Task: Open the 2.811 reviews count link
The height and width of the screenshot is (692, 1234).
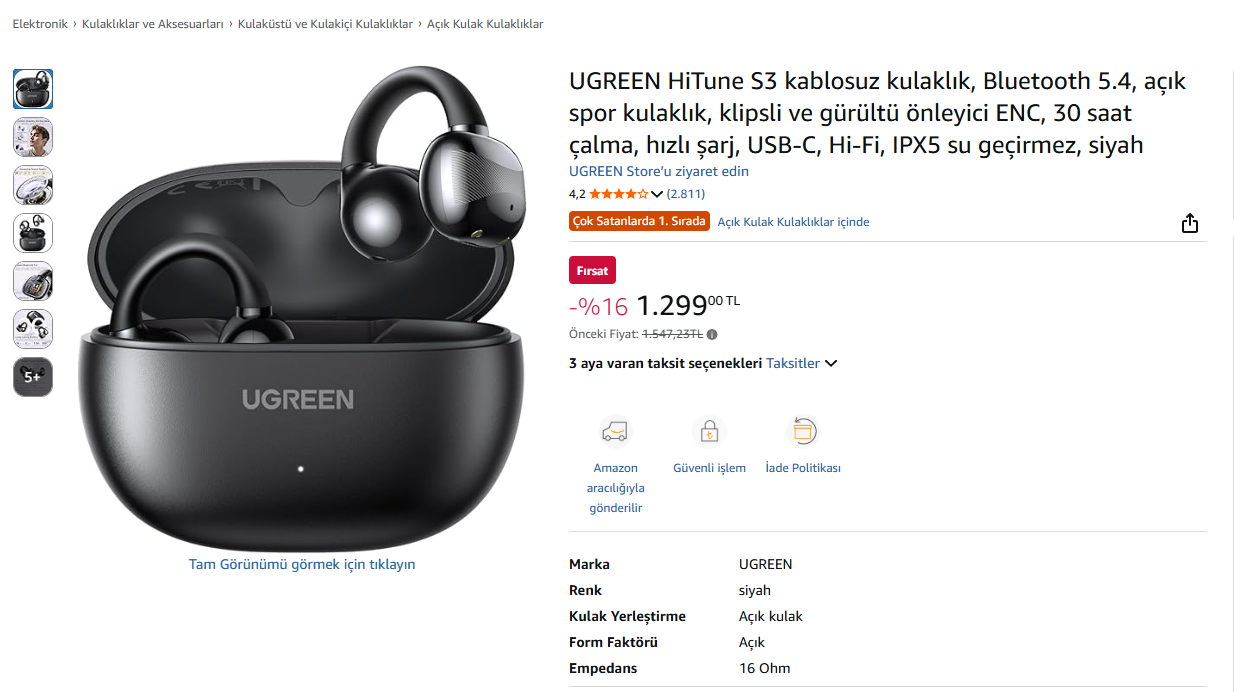Action: click(x=686, y=194)
